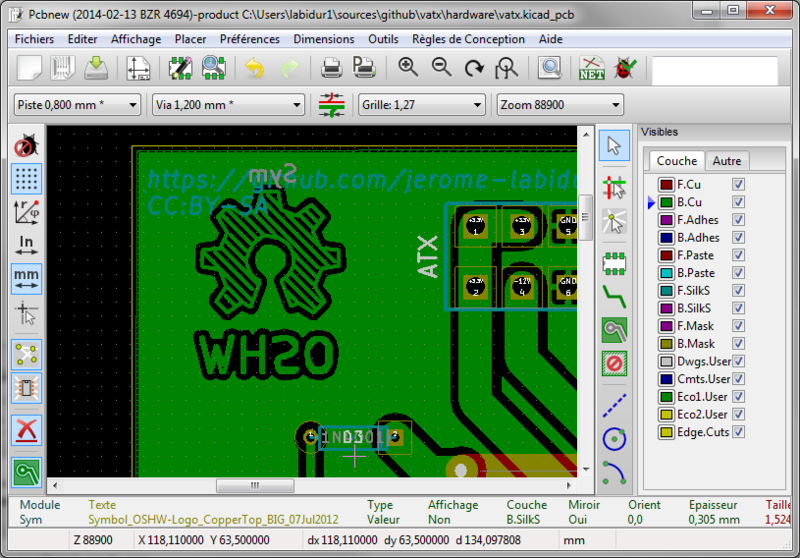Screen dimensions: 800x558
Task: Open the Règles de Conception menu
Action: pos(468,39)
